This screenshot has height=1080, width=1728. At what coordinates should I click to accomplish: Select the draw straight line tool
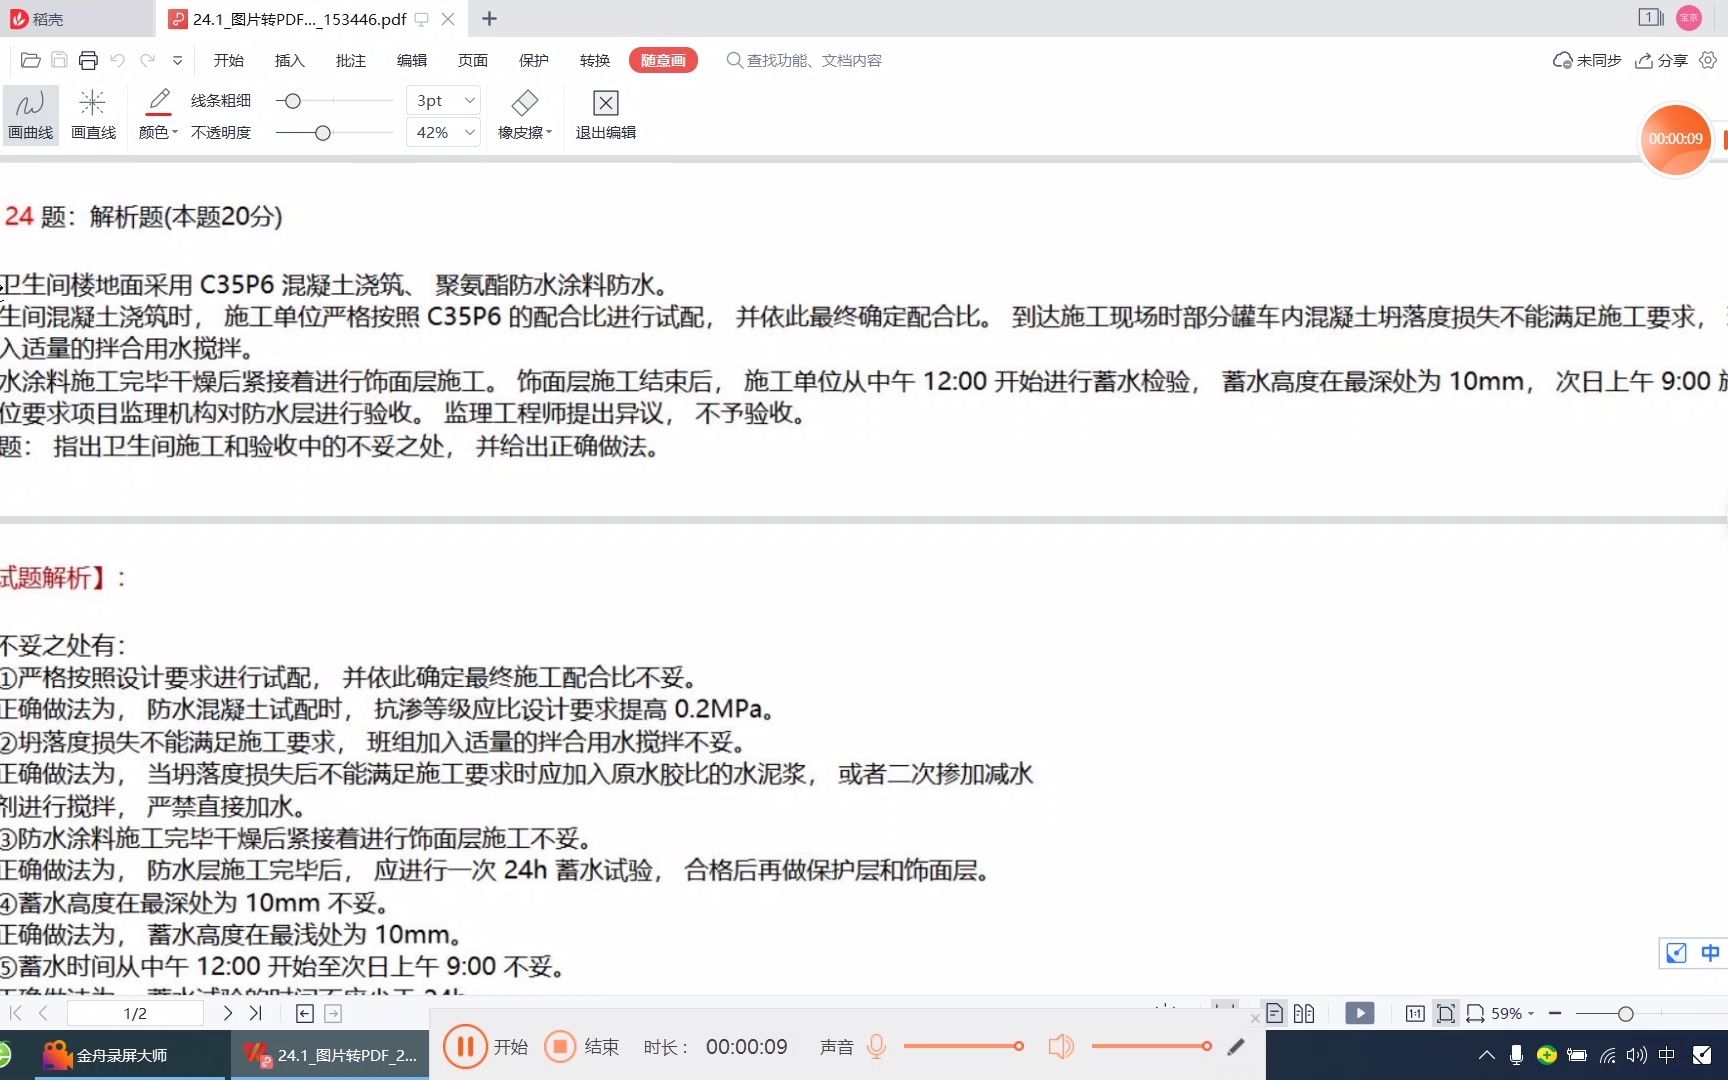coord(93,114)
